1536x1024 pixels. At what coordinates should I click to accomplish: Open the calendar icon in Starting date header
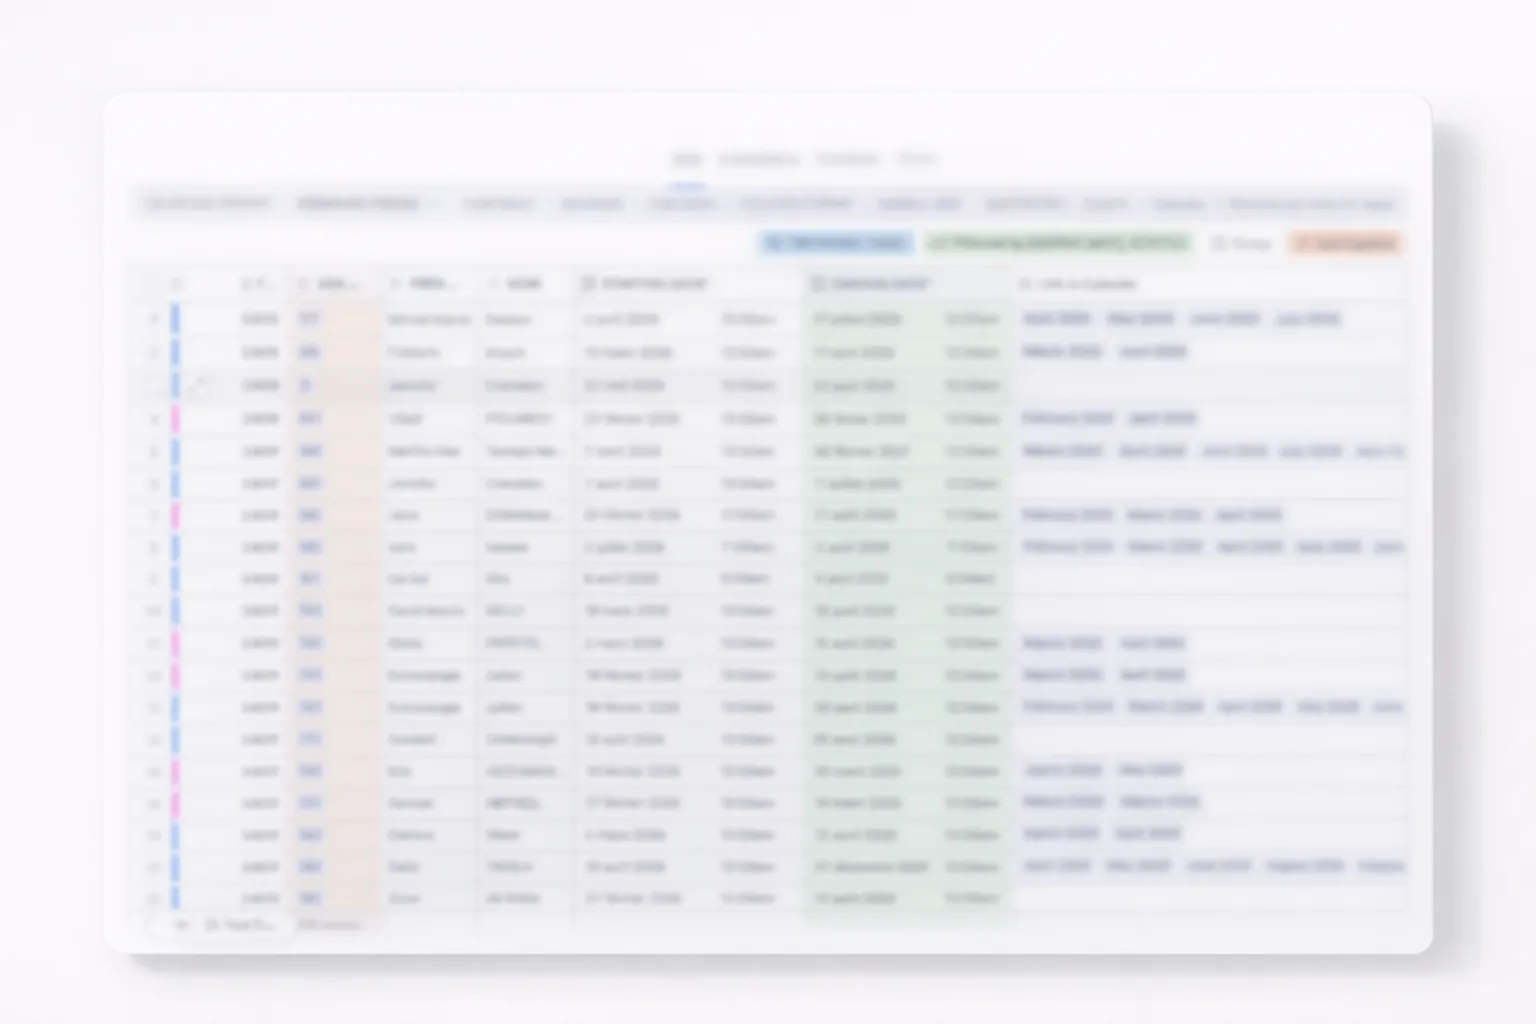point(588,283)
